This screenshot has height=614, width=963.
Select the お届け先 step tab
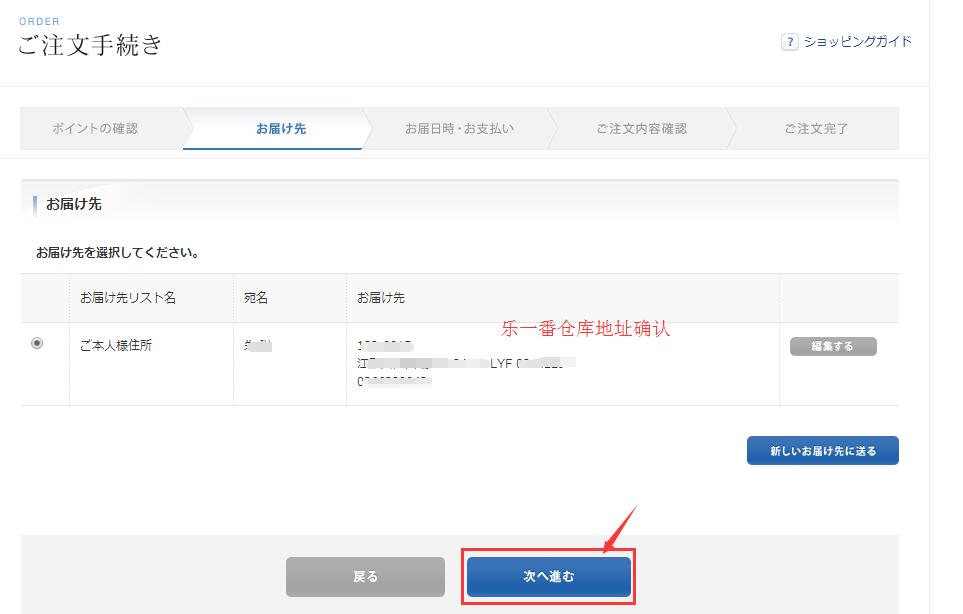[280, 129]
